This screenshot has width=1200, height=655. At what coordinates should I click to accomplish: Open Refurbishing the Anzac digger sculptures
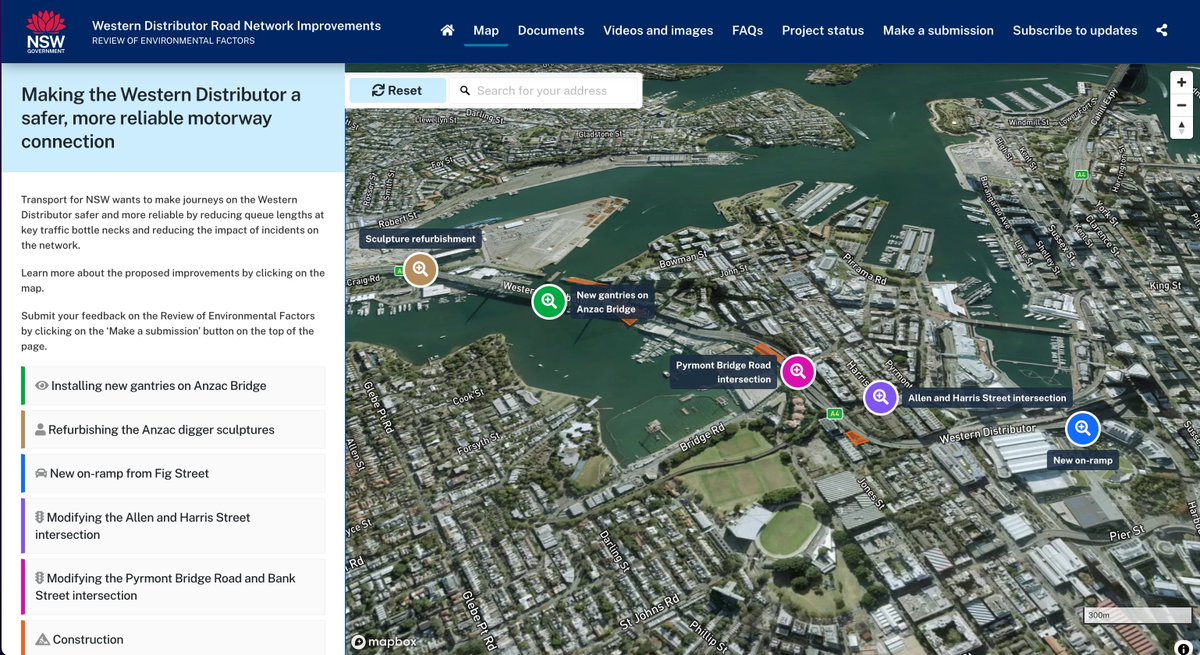(x=172, y=430)
